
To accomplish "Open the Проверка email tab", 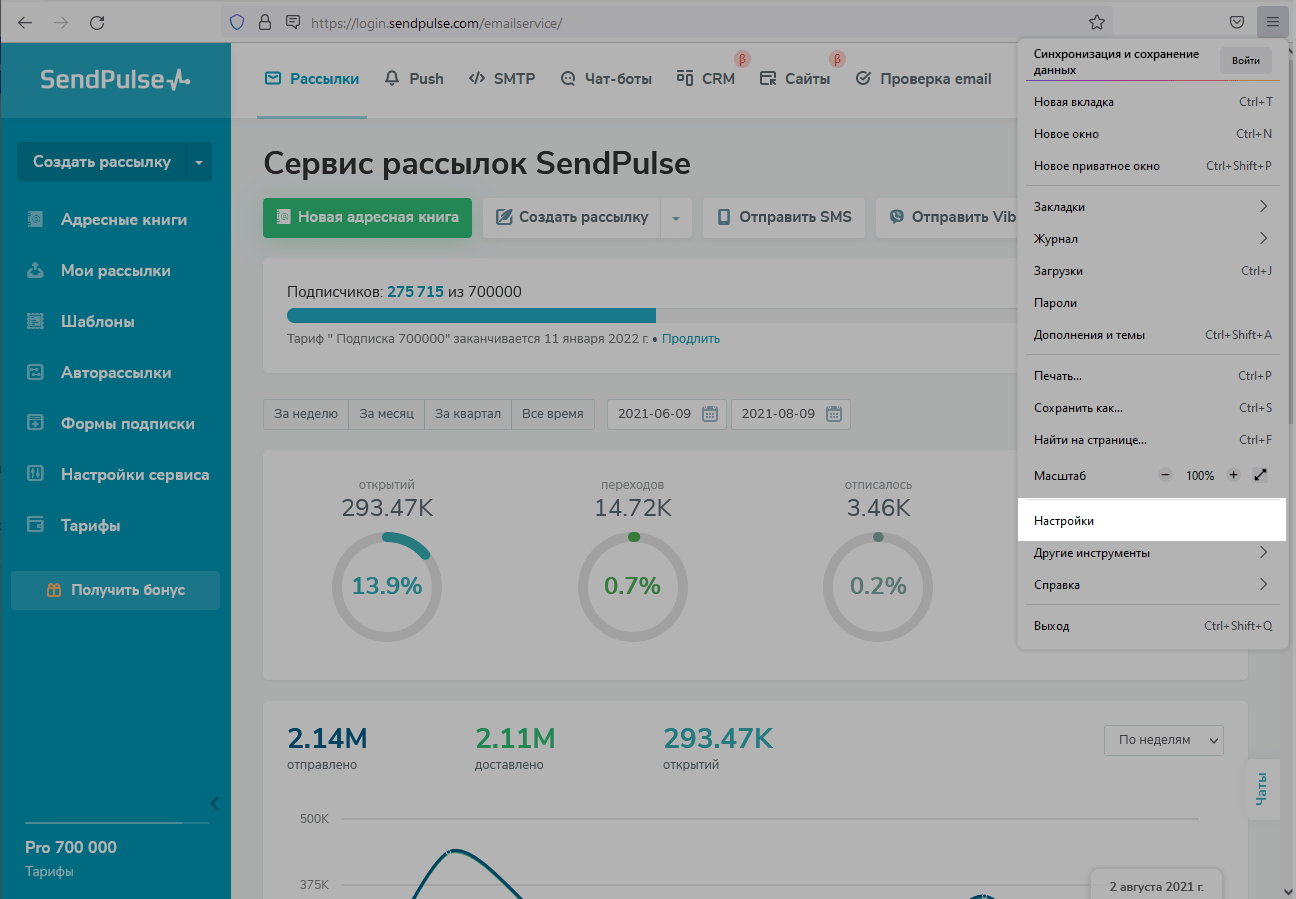I will click(924, 78).
